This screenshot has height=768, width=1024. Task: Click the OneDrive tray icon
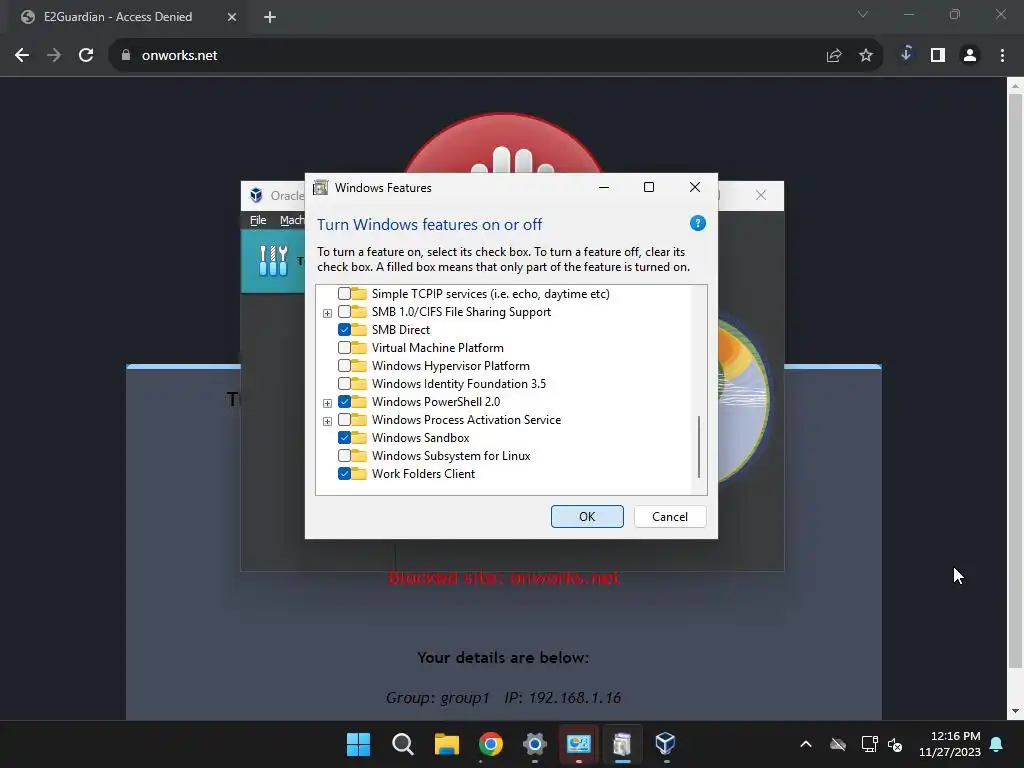tap(838, 744)
